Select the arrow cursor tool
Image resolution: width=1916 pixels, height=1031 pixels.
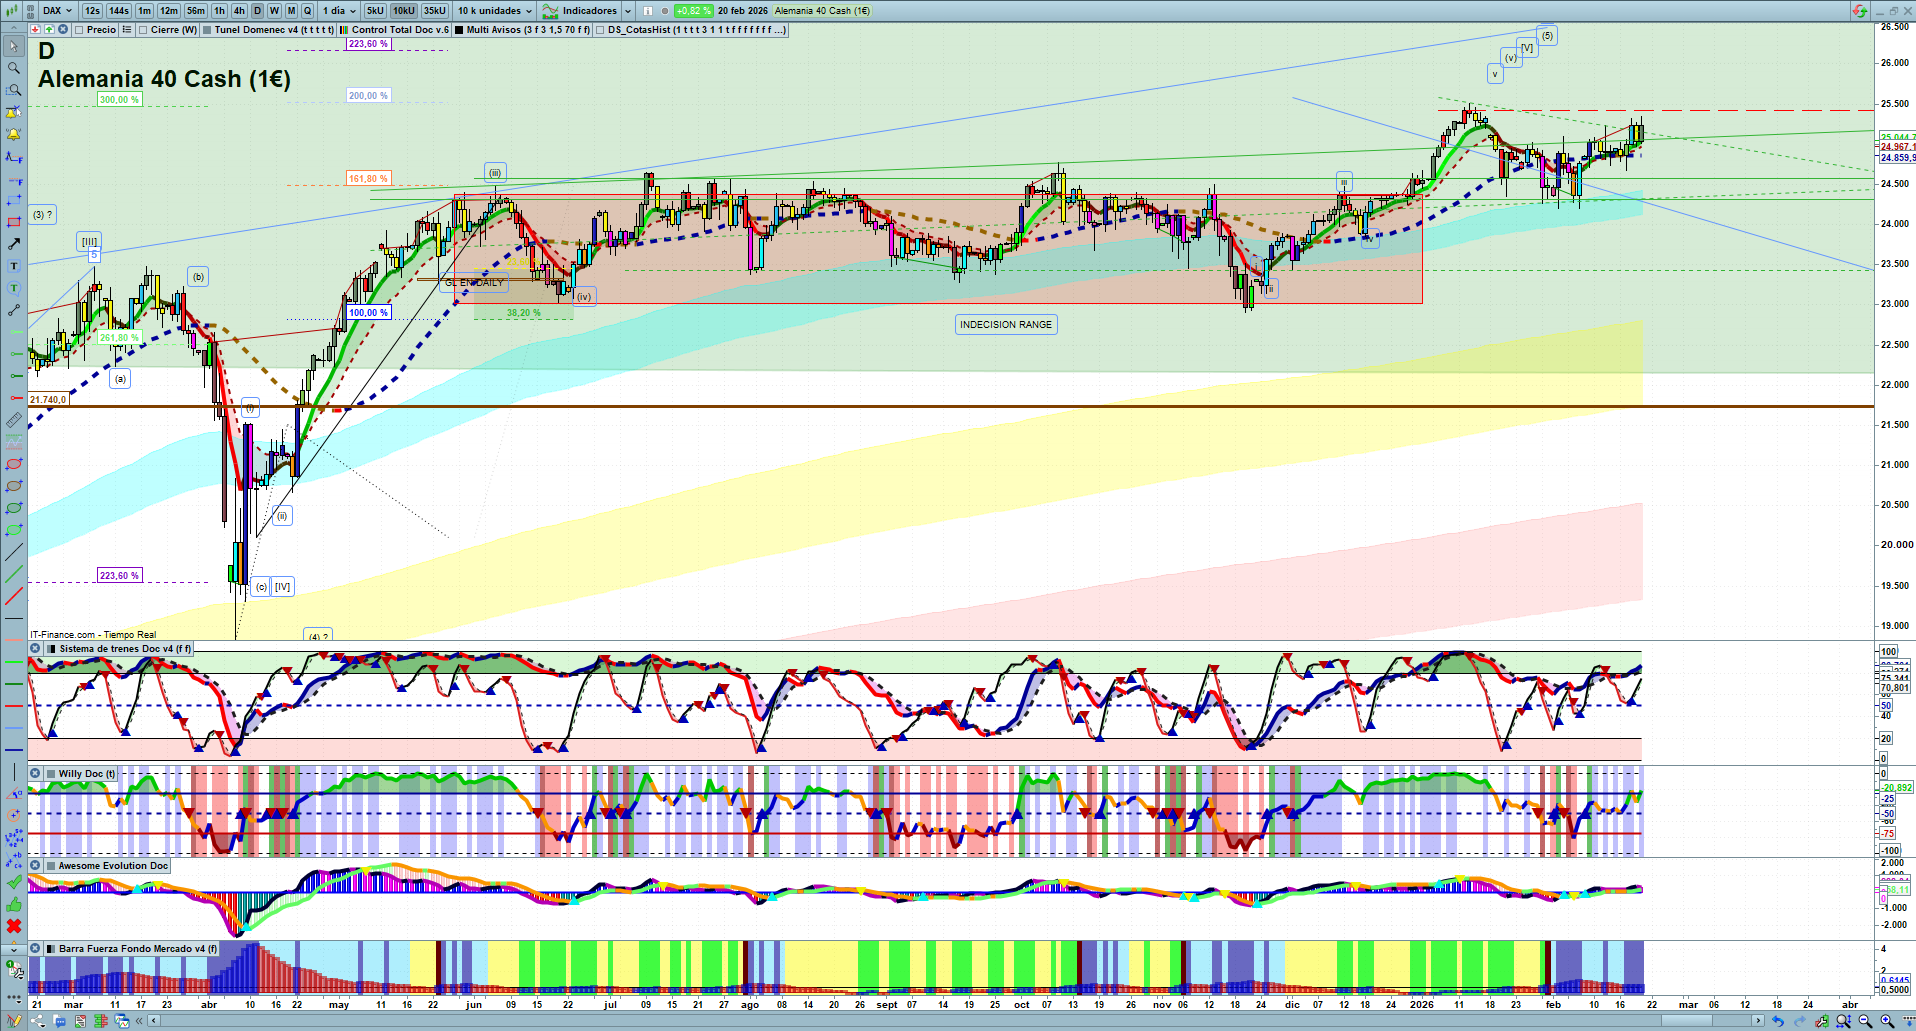point(14,46)
